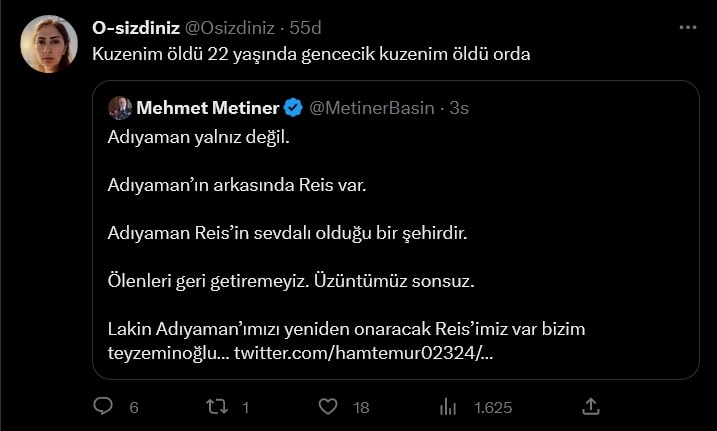Click the view count showing 1.625

coord(493,407)
